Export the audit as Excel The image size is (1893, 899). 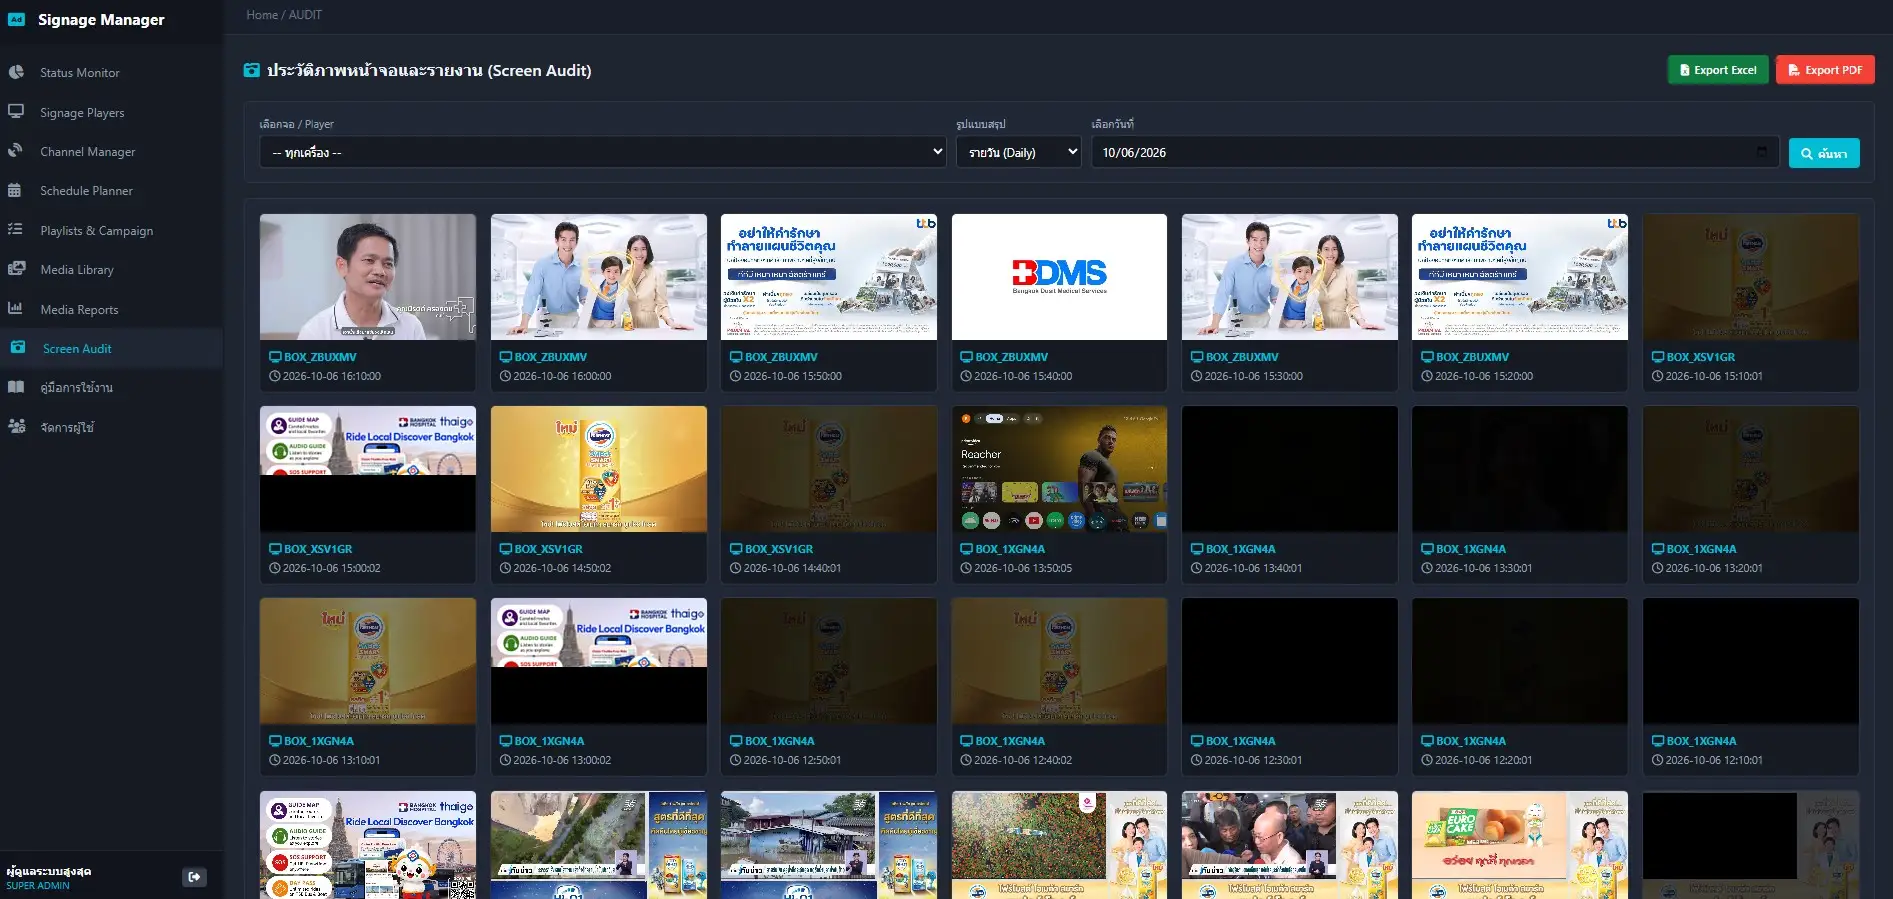coord(1718,70)
